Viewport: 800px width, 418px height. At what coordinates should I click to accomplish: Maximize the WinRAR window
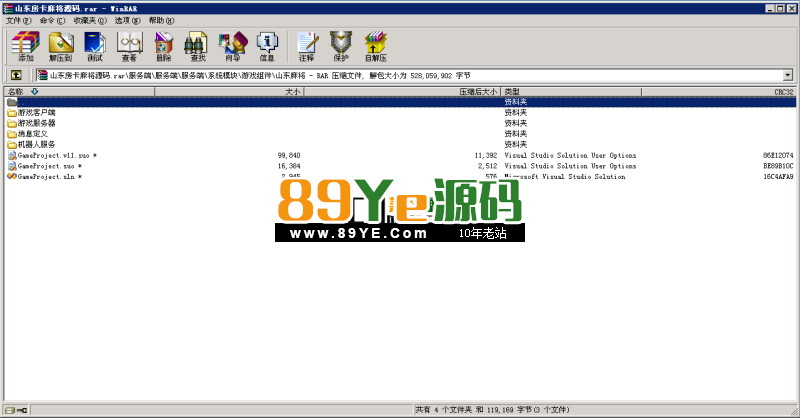780,8
